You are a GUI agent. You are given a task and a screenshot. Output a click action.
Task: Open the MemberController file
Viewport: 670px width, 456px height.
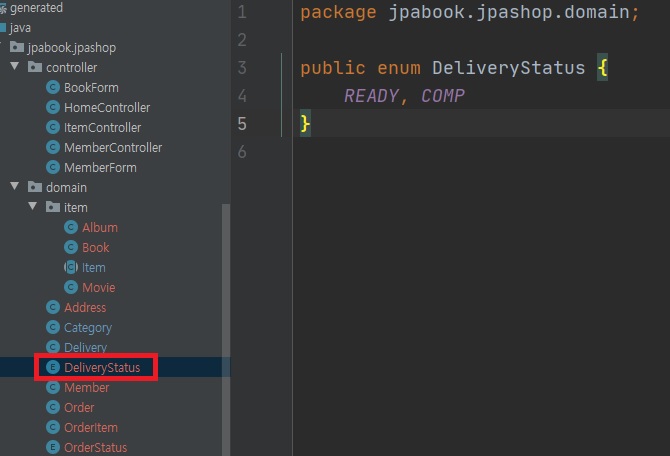click(113, 148)
